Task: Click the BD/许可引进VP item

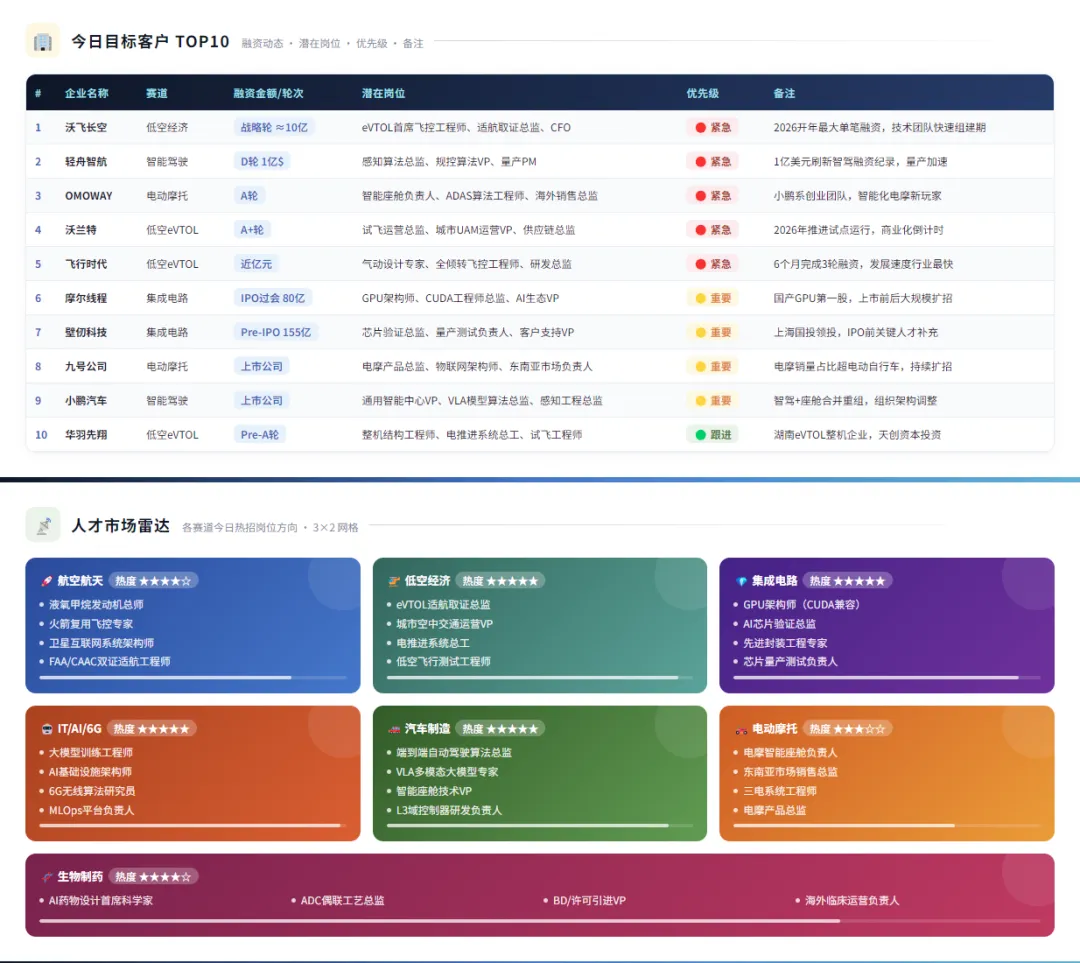Action: coord(590,901)
